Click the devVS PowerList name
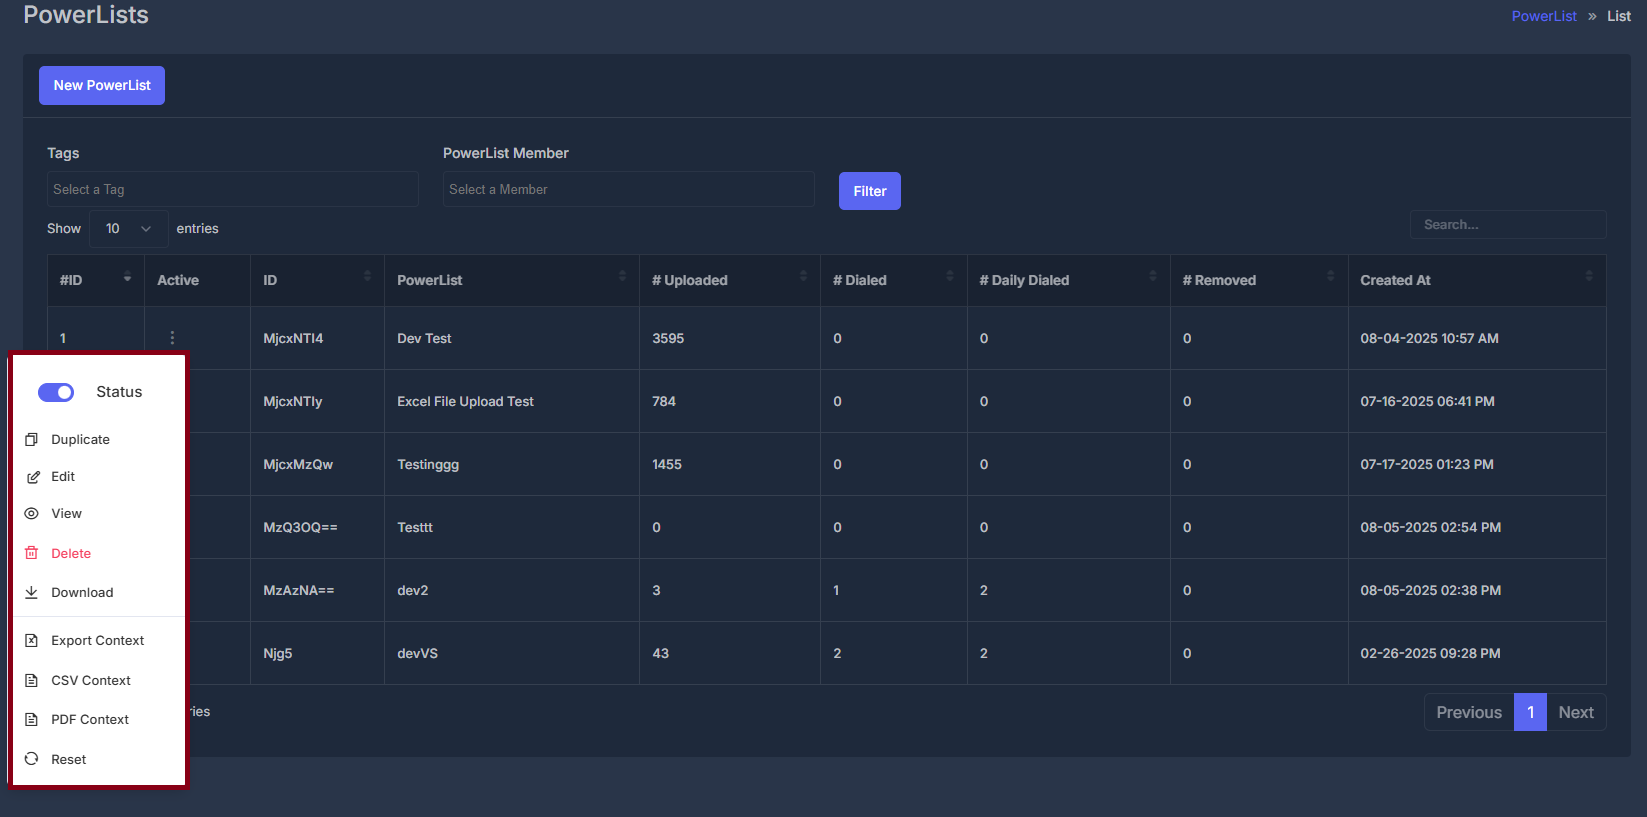 pyautogui.click(x=418, y=653)
